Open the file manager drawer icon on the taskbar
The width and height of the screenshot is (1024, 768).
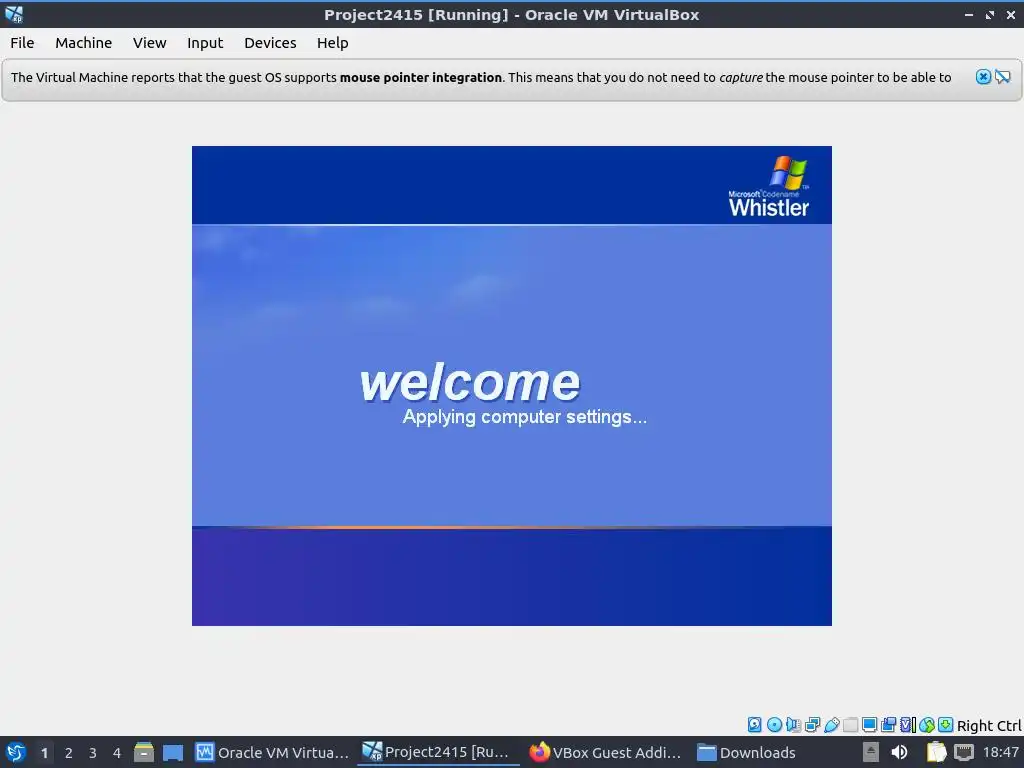click(x=144, y=752)
